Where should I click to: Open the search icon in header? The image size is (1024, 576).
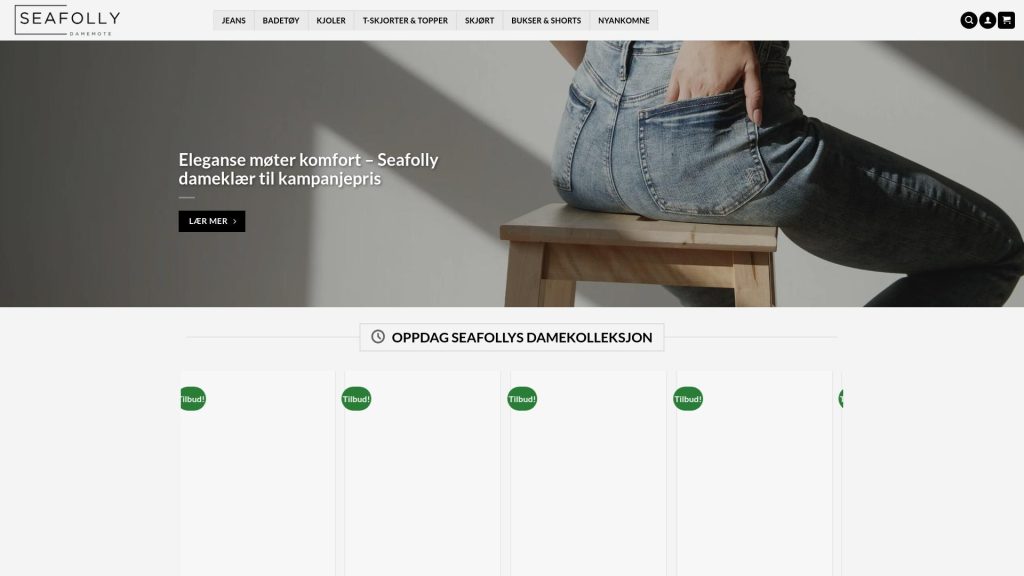[x=968, y=20]
